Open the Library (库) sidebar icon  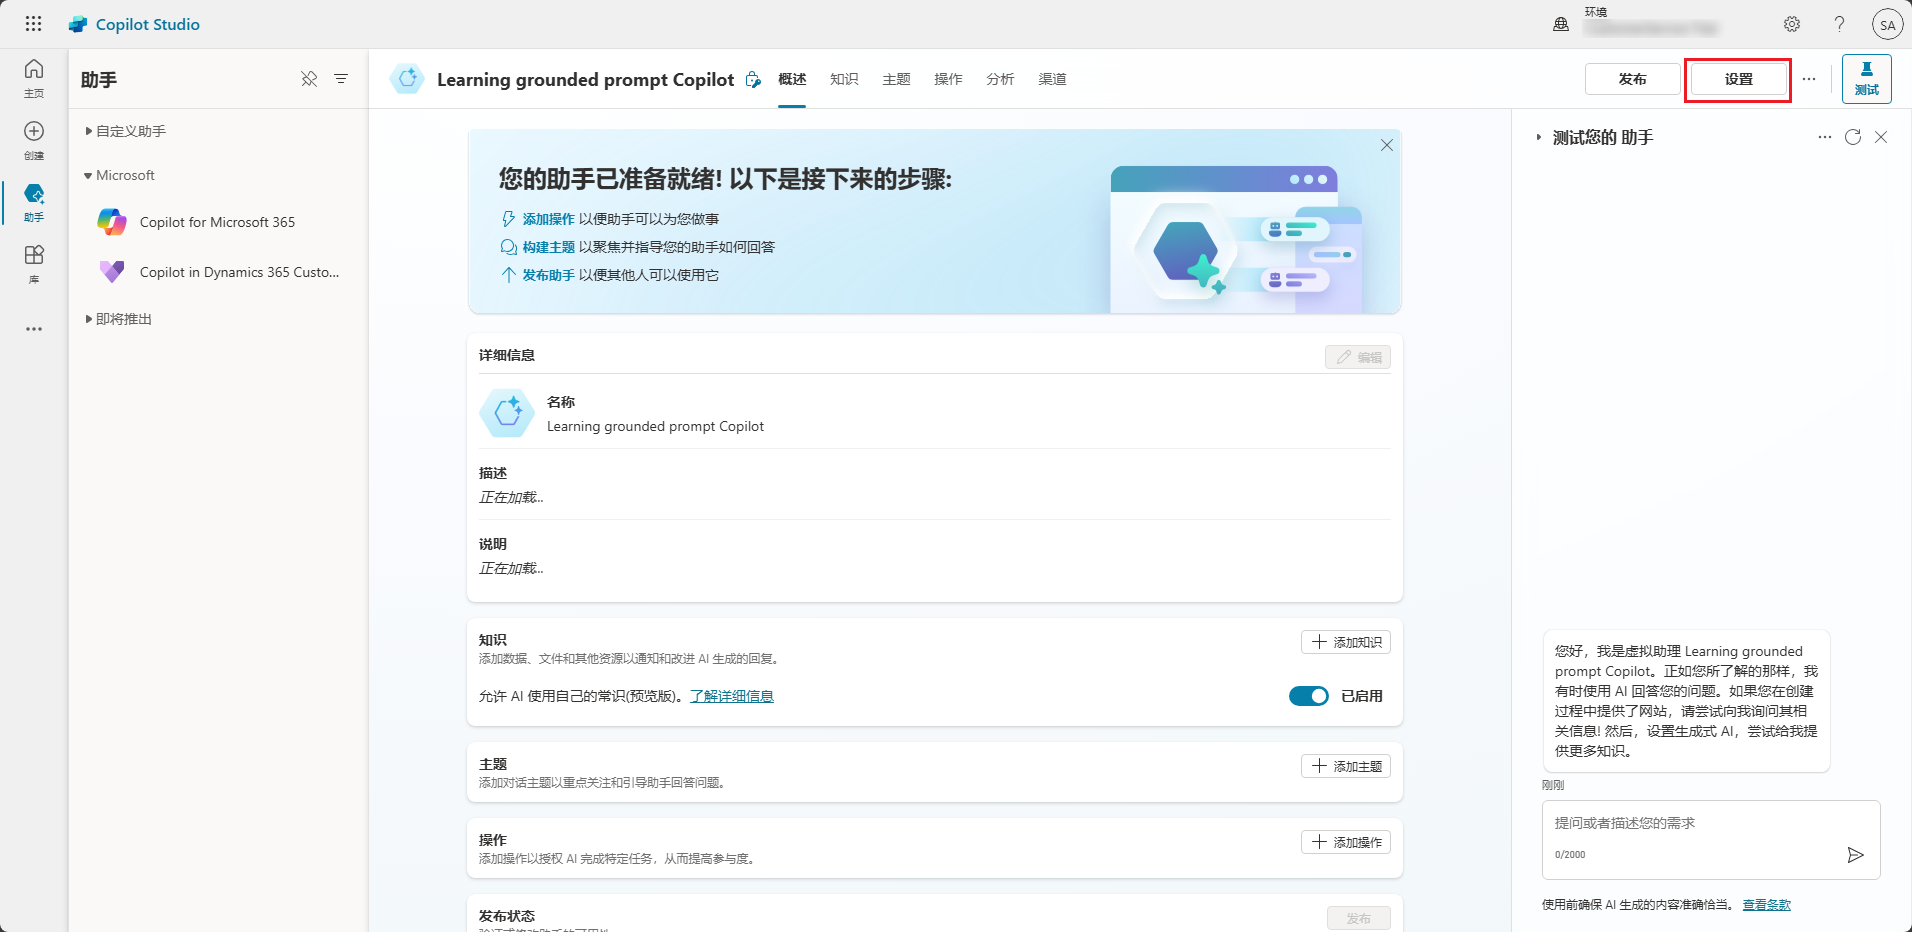(x=34, y=264)
